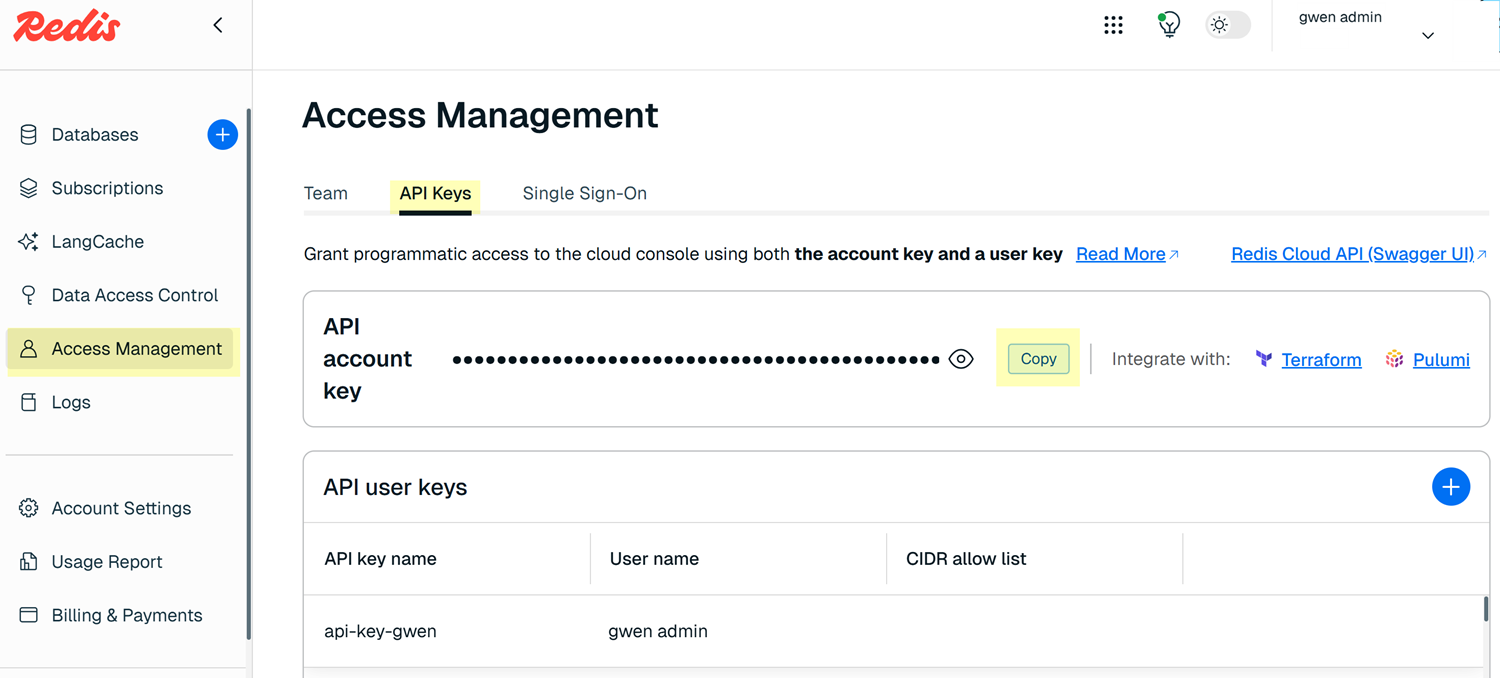Open Logs in the sidebar
This screenshot has height=678, width=1500.
[70, 402]
